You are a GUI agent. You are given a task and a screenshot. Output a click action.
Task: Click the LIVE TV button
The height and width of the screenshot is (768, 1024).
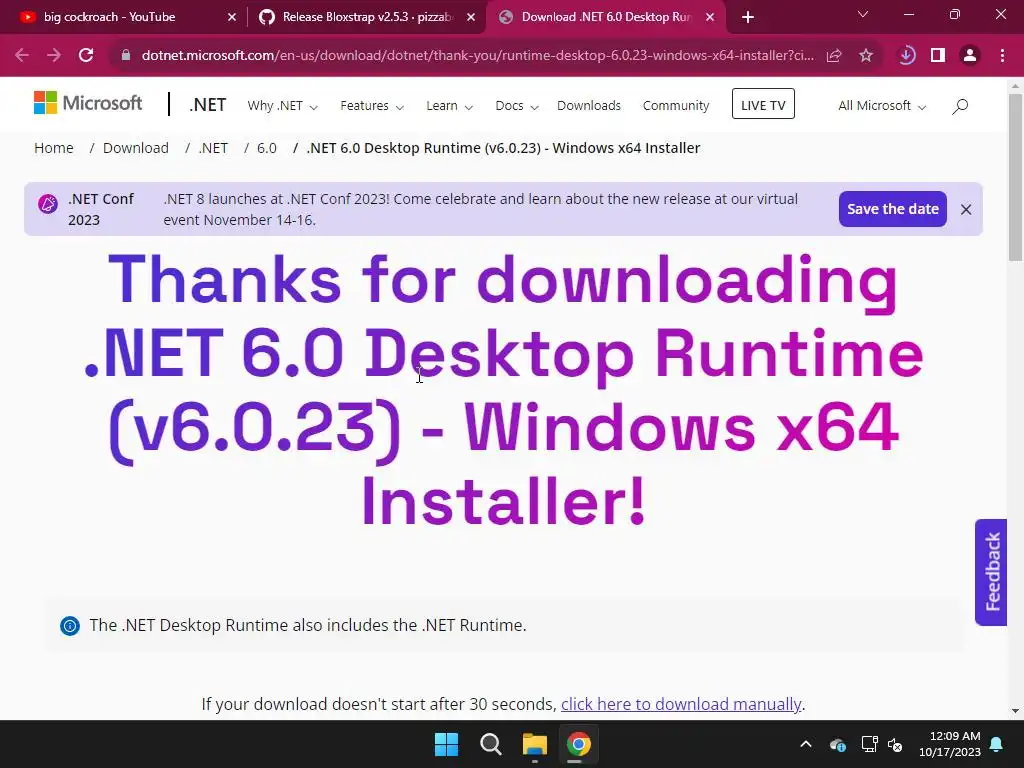click(x=763, y=104)
